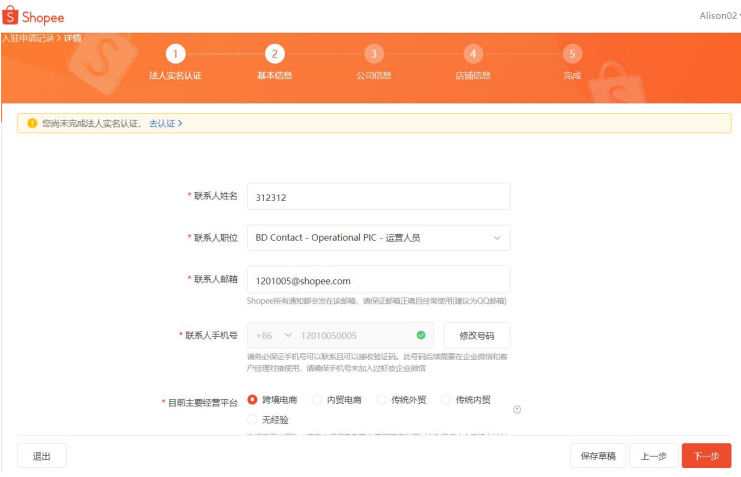The height and width of the screenshot is (477, 741).
Task: Click the 上一步 button
Action: coord(654,456)
